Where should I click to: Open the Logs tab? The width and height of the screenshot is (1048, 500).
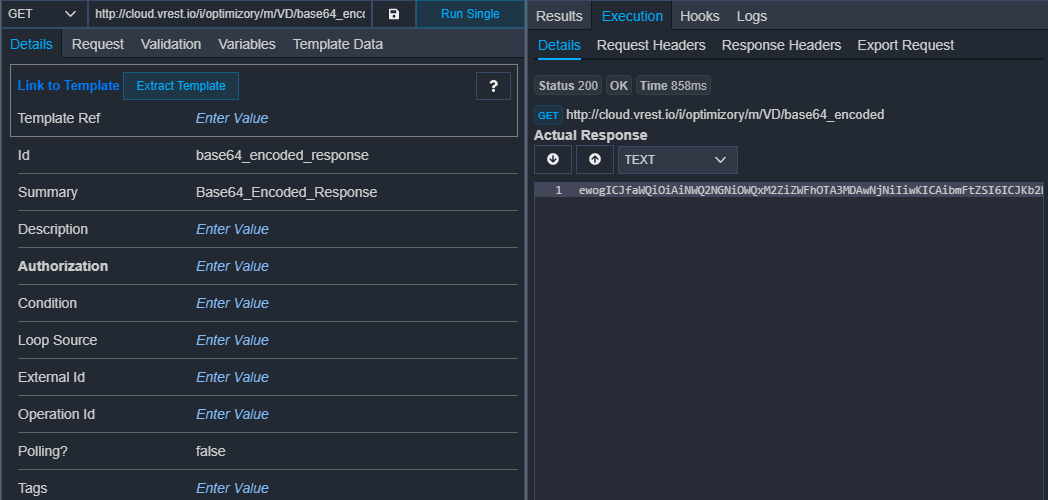tap(752, 16)
